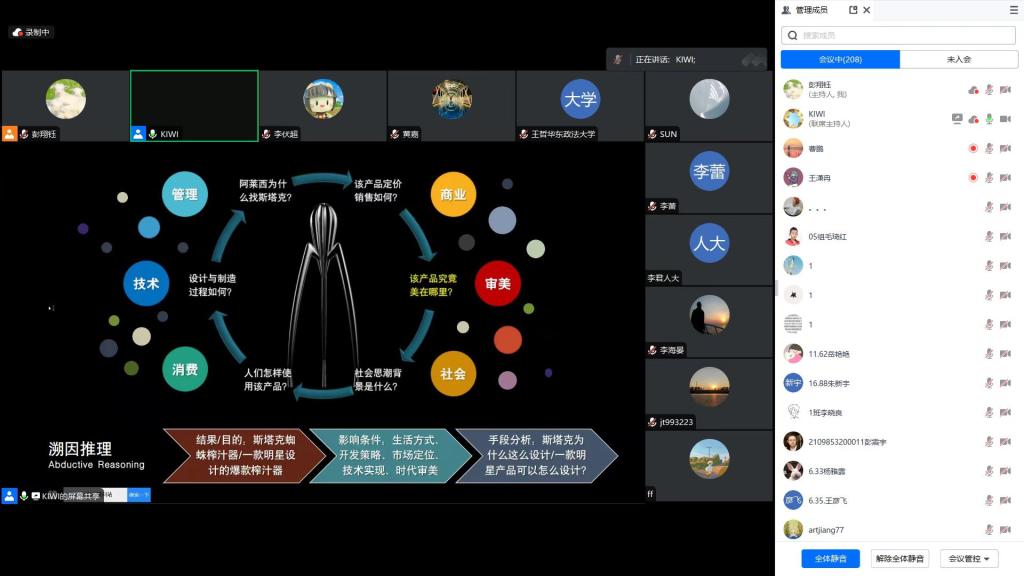Click artjiang77's avatar in the member list
This screenshot has height=576, width=1024.
793,530
